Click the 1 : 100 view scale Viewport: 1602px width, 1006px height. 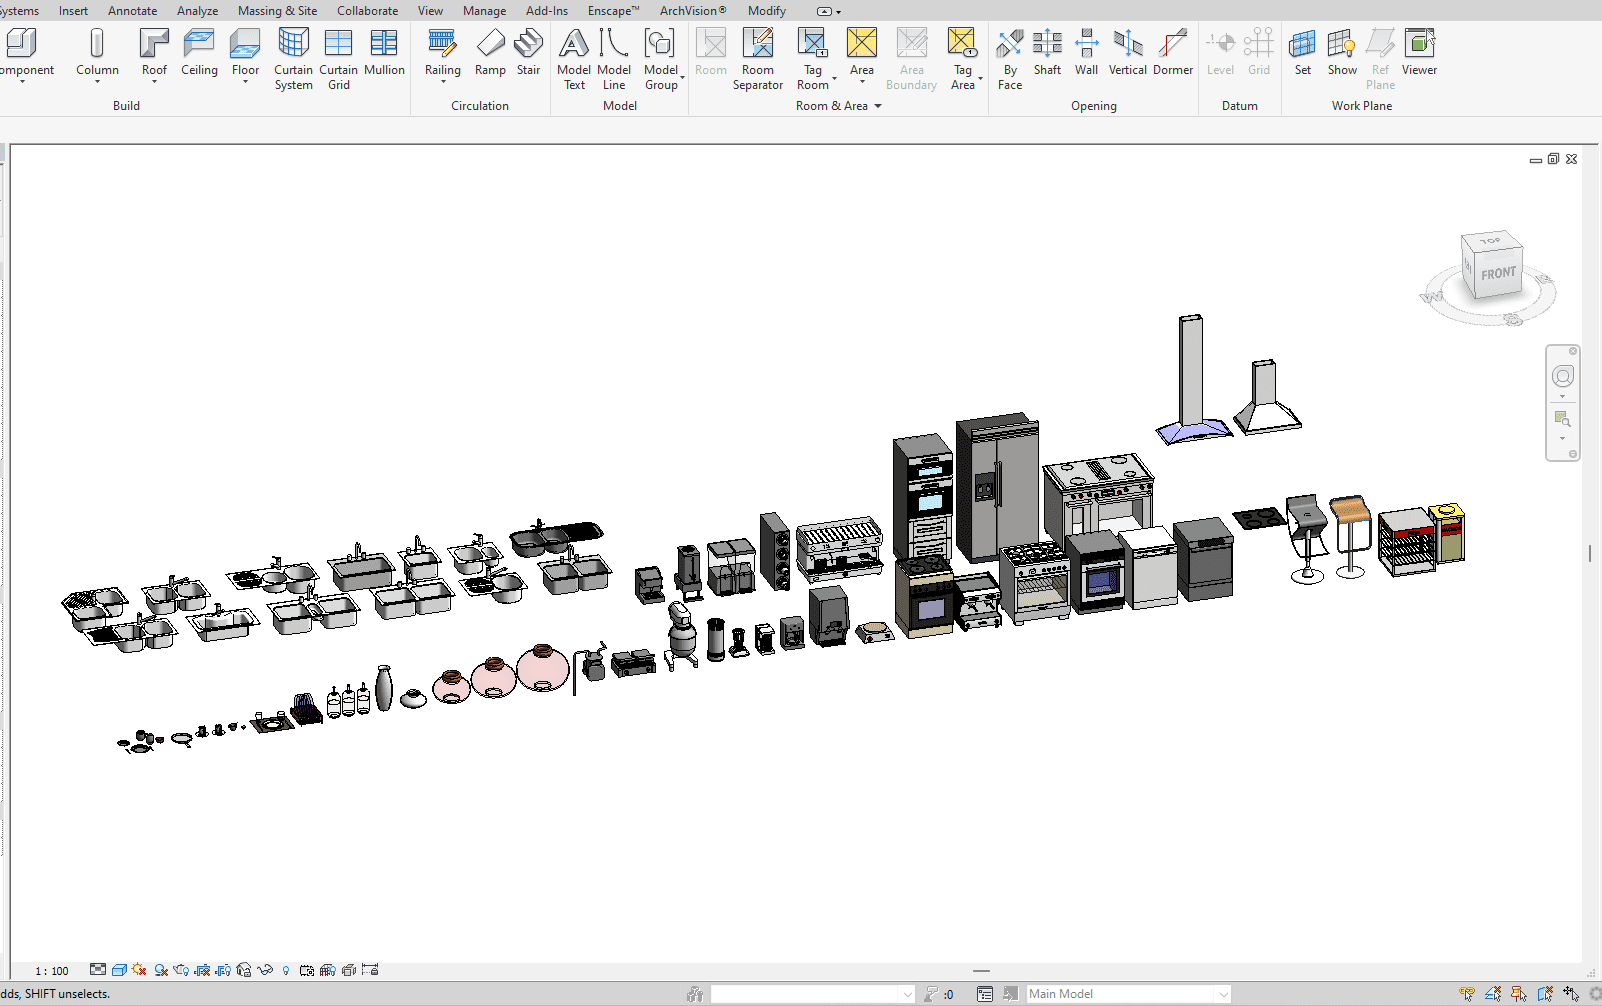pos(52,971)
